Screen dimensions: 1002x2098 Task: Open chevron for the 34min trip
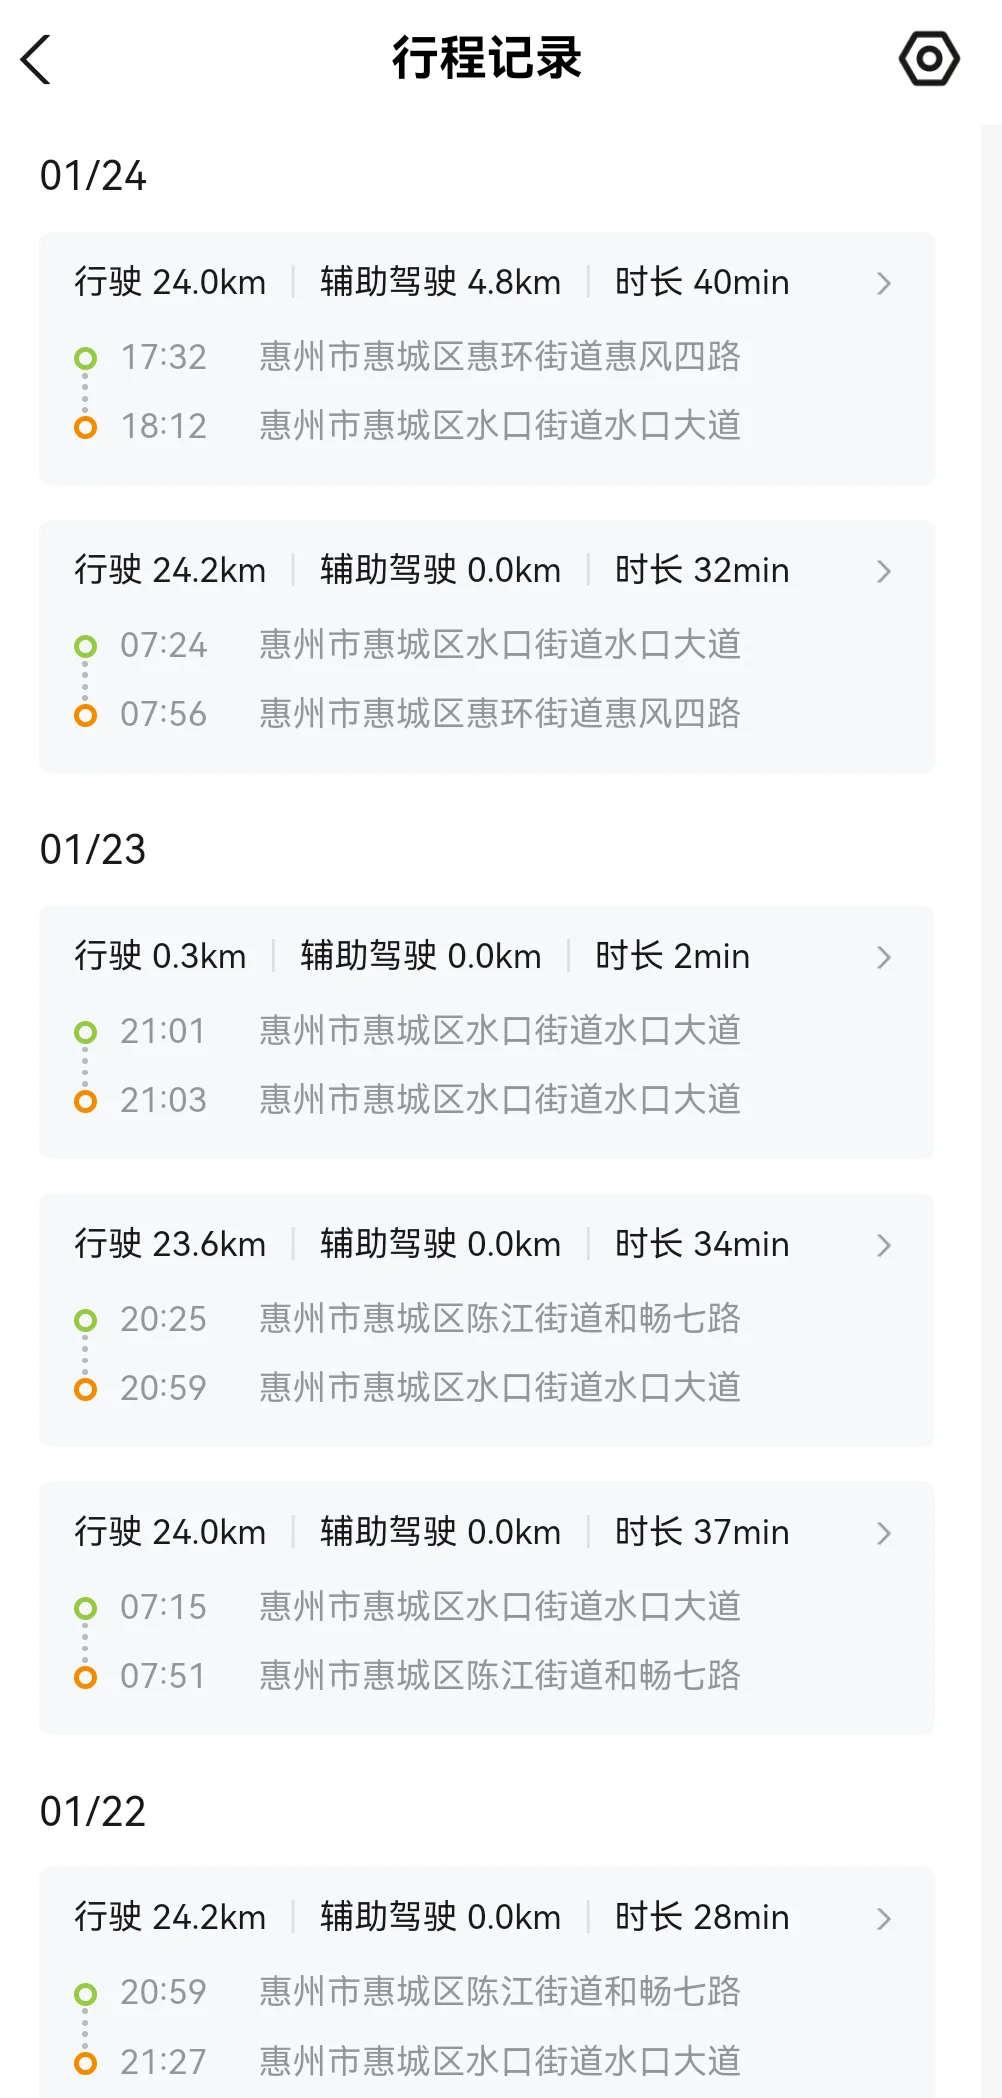click(884, 1246)
